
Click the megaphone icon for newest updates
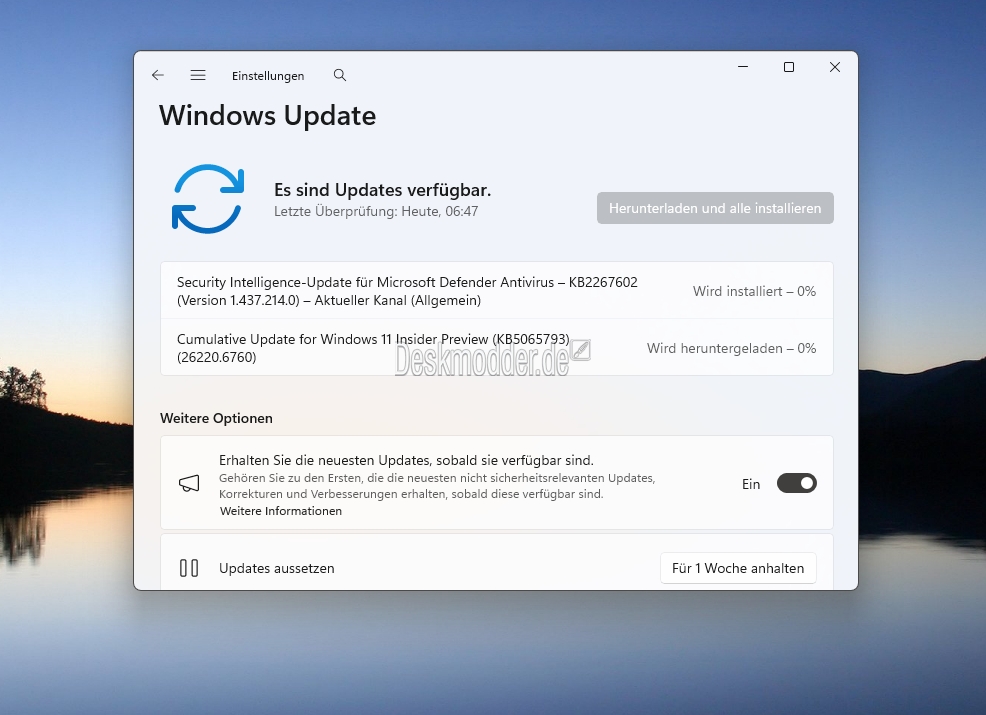tap(189, 483)
